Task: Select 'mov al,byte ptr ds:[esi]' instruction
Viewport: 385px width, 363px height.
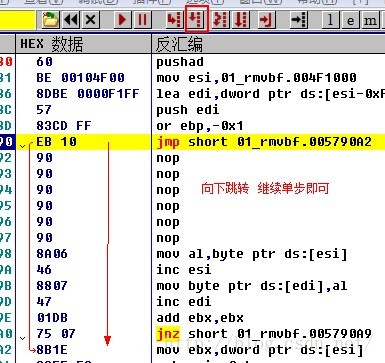Action: [252, 254]
